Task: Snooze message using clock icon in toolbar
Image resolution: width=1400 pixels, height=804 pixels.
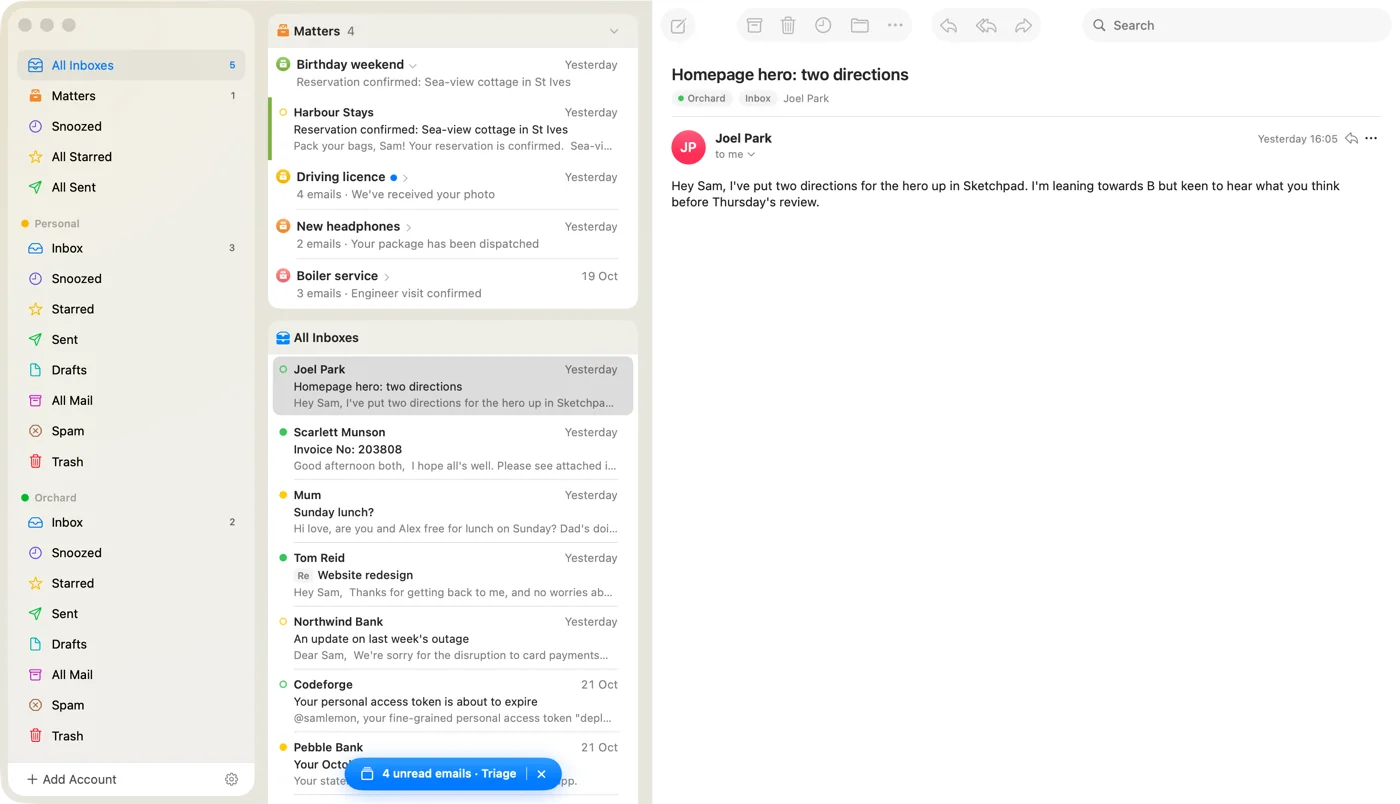Action: pyautogui.click(x=823, y=26)
